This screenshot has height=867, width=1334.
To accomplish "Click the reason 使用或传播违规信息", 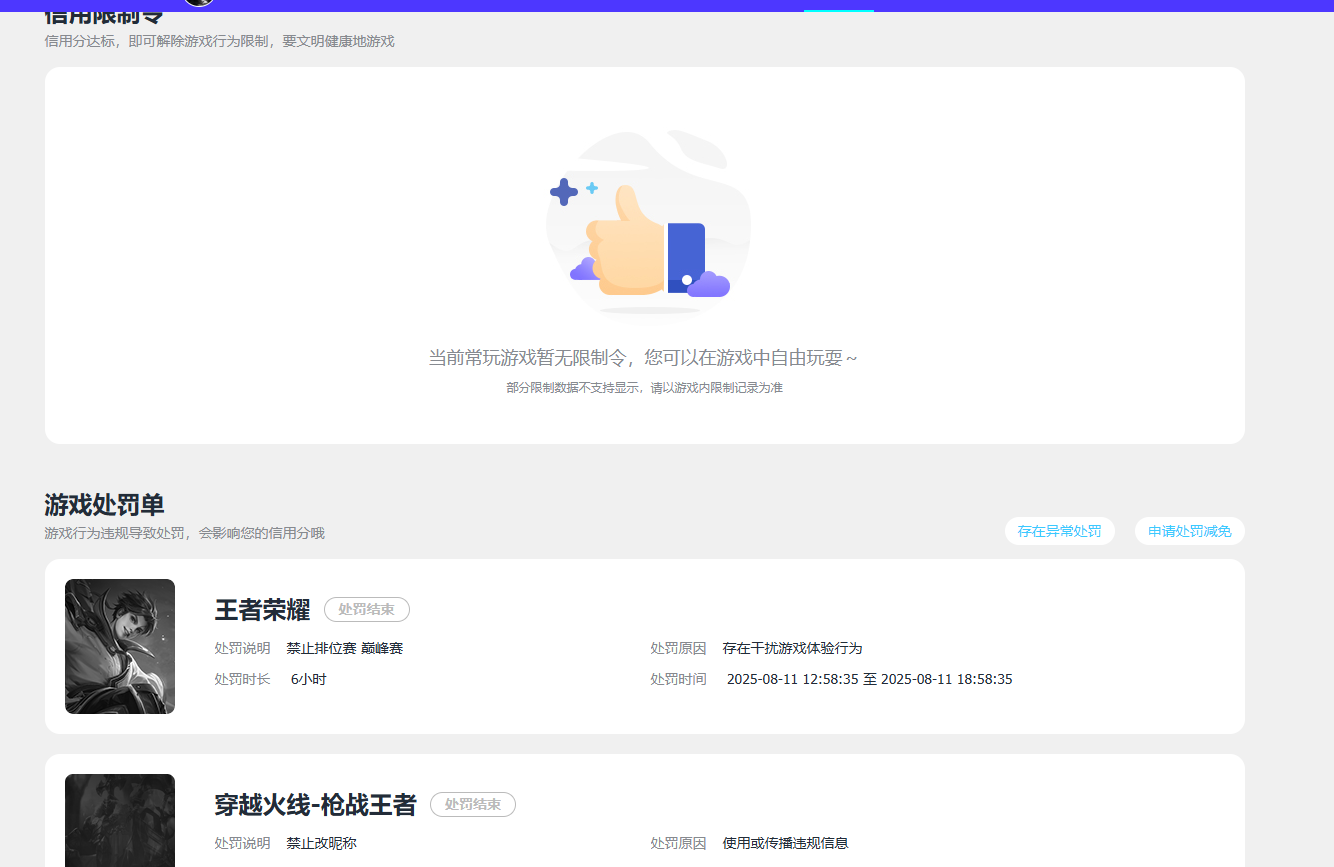I will click(785, 843).
